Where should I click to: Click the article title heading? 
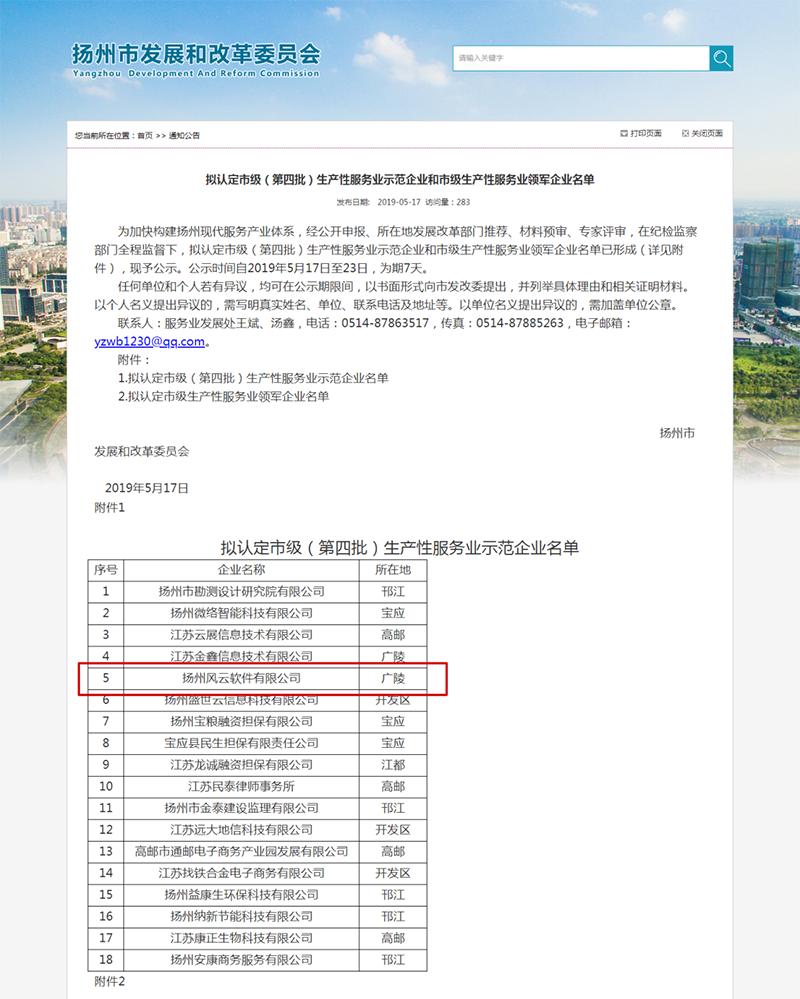[x=400, y=180]
